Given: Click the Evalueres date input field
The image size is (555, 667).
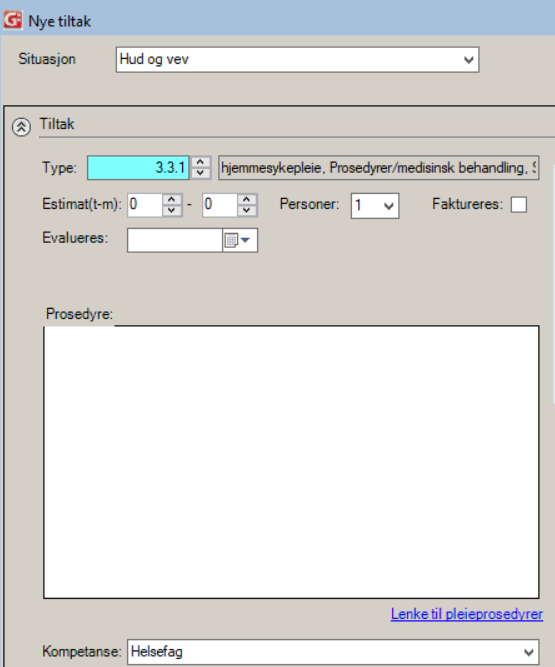Looking at the screenshot, I should coord(175,240).
